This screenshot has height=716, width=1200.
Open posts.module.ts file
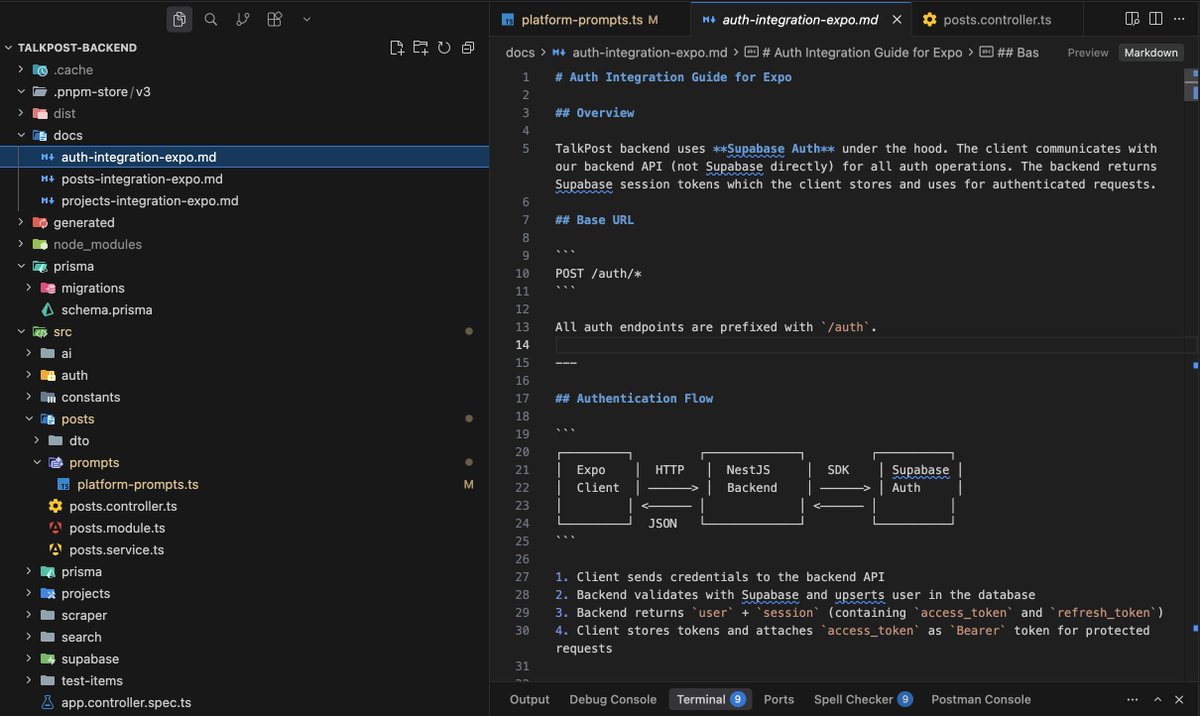coord(117,528)
